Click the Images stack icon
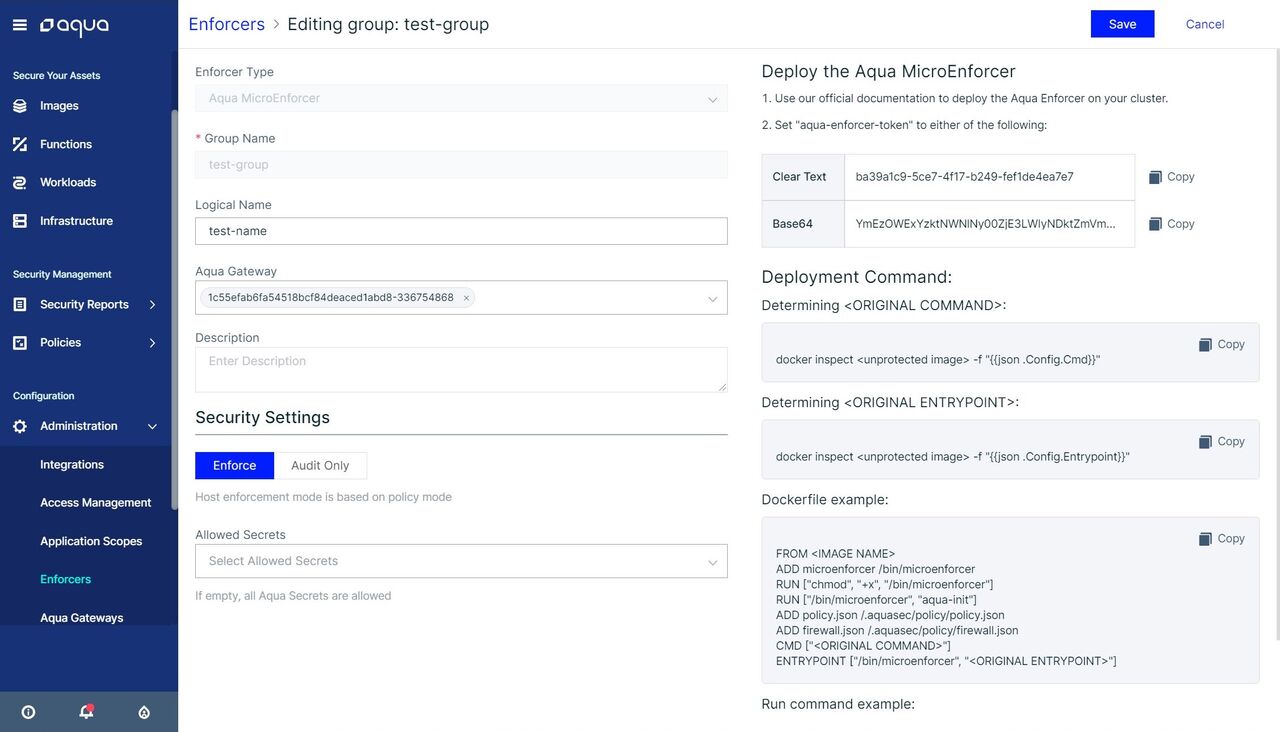1280x732 pixels. pos(20,106)
